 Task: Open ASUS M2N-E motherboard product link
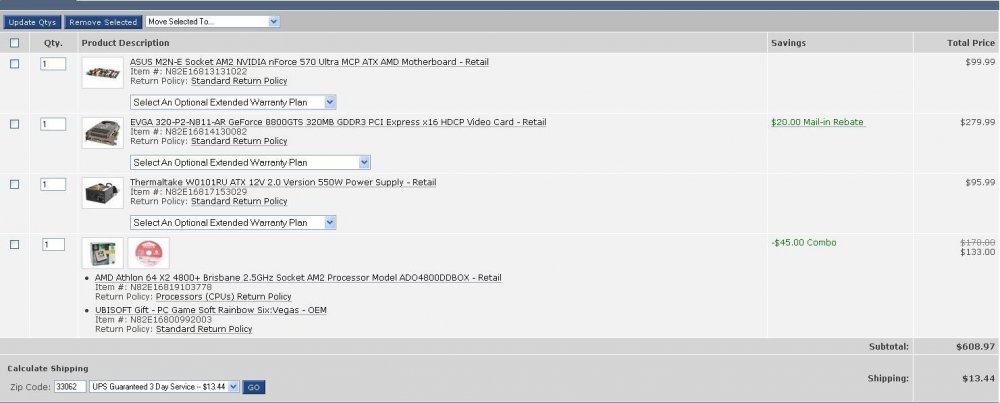[x=309, y=62]
